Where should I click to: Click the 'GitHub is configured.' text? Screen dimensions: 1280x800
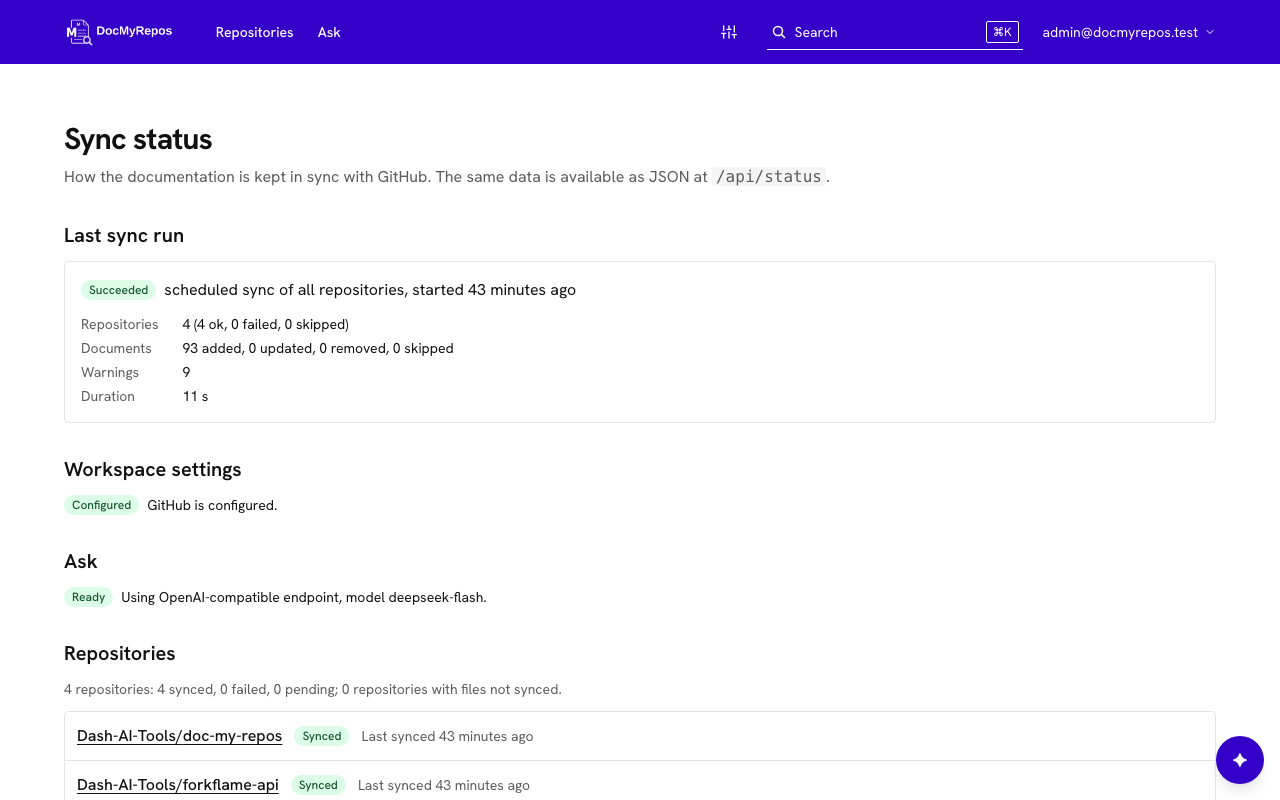pyautogui.click(x=212, y=505)
